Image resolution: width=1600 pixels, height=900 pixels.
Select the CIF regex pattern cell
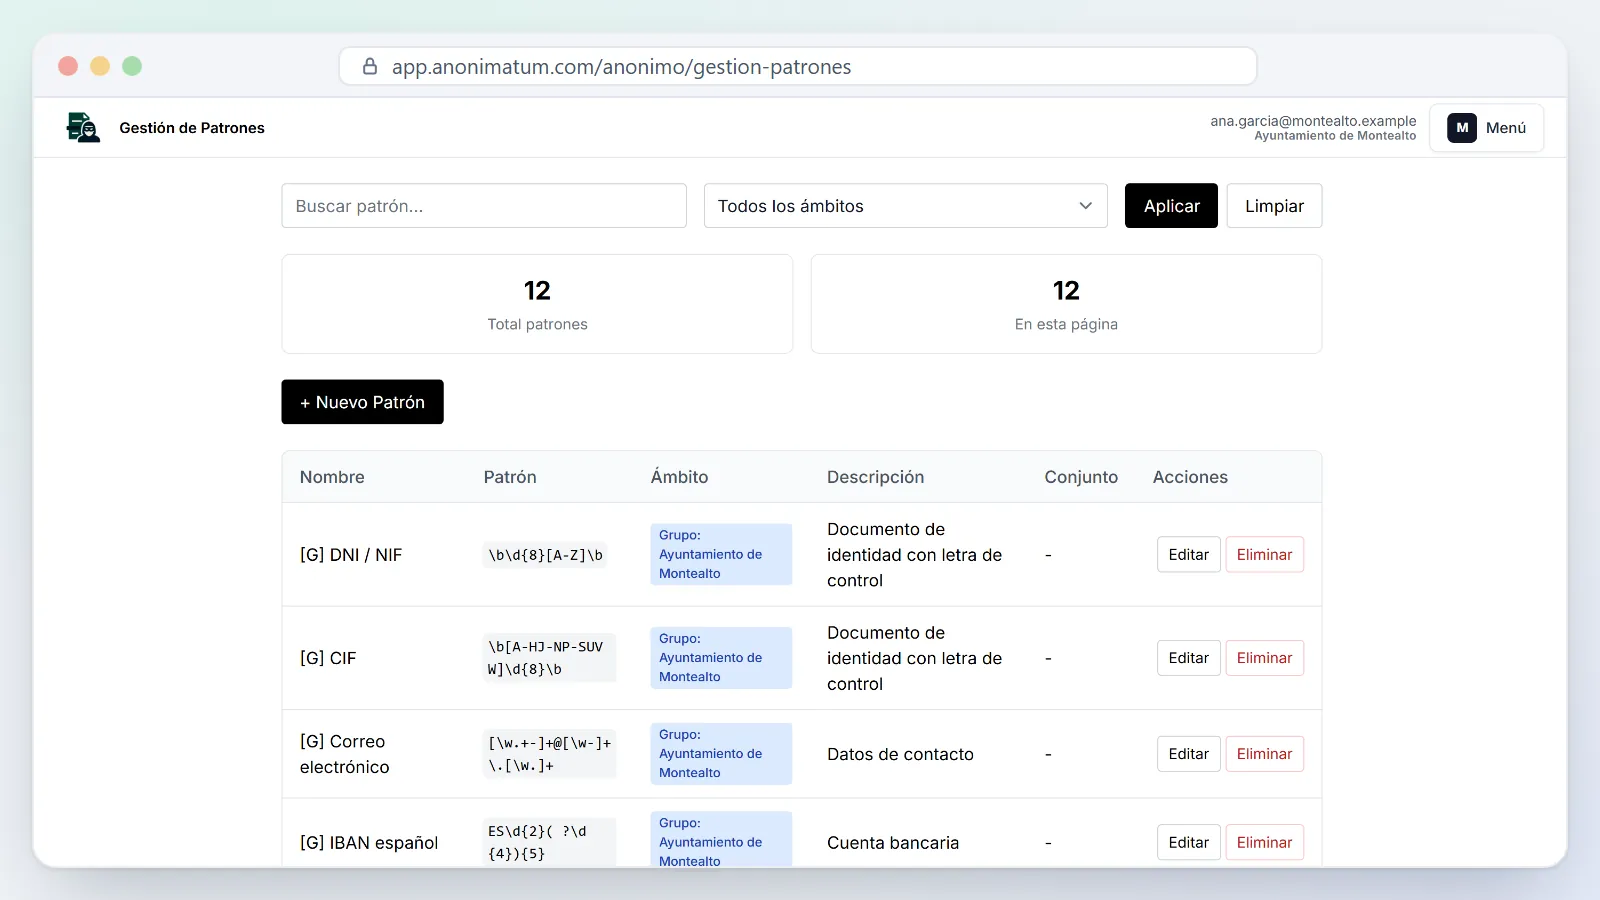click(x=550, y=658)
